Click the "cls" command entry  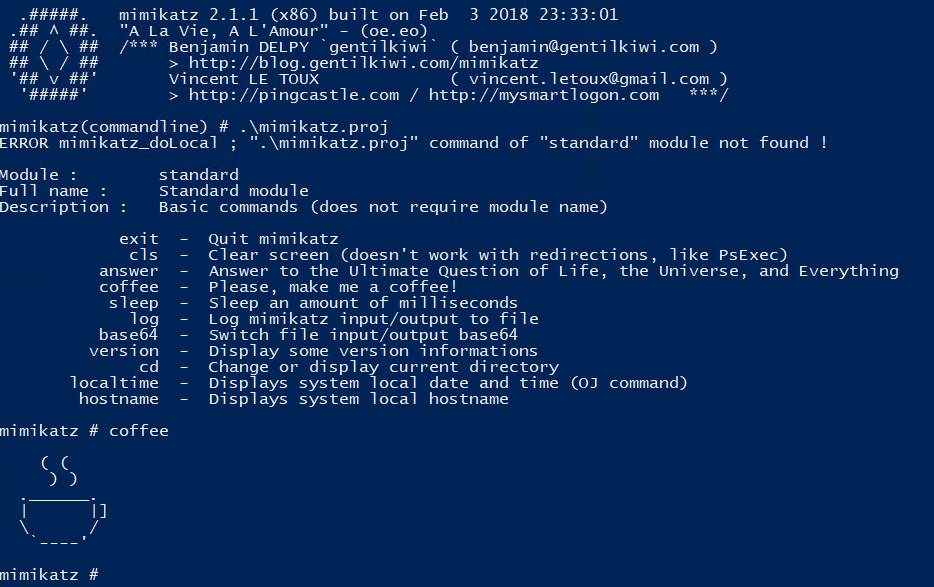click(144, 255)
